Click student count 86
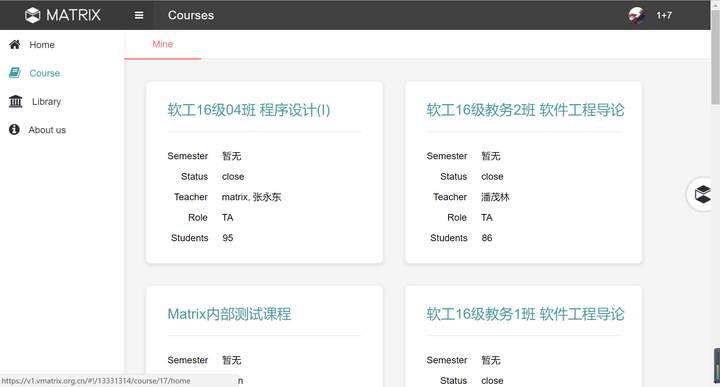 [487, 238]
